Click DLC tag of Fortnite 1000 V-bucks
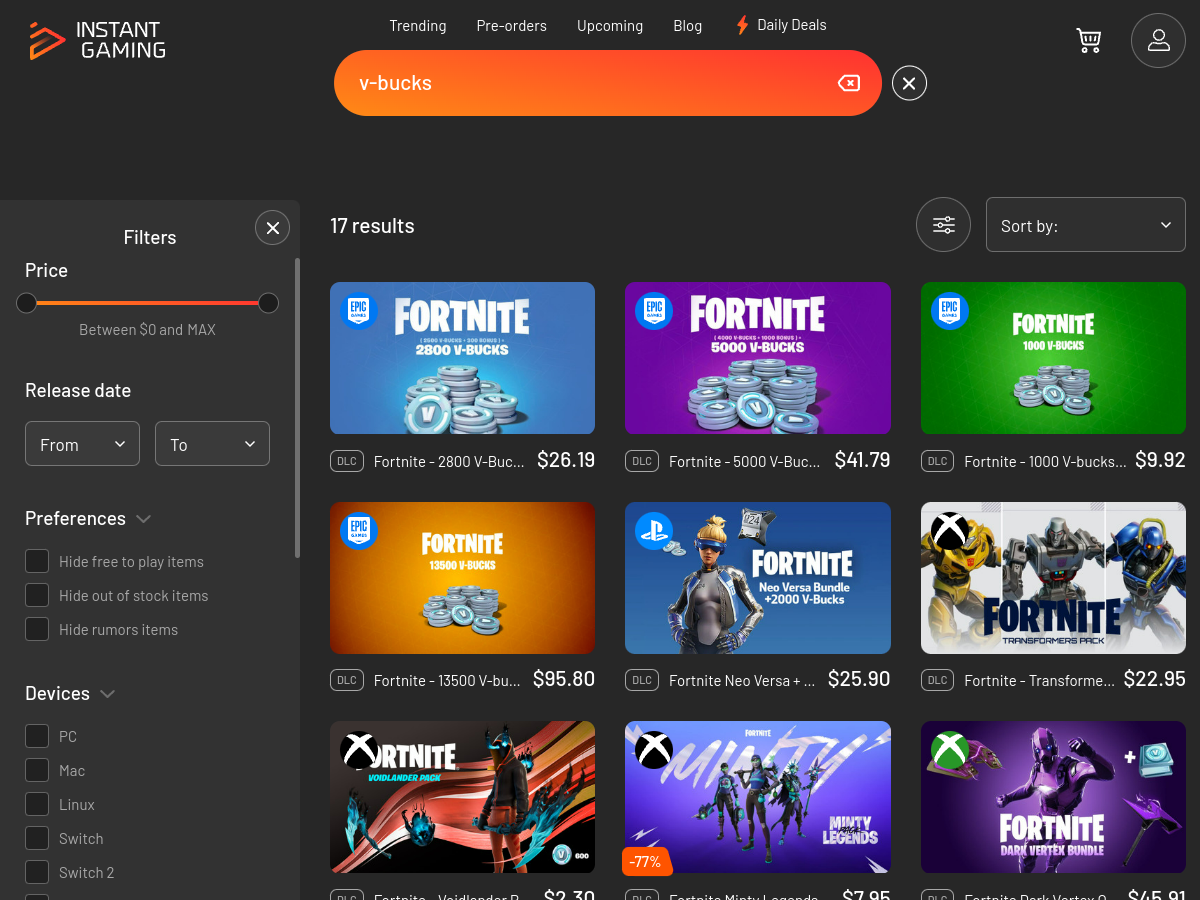1200x900 pixels. click(938, 461)
